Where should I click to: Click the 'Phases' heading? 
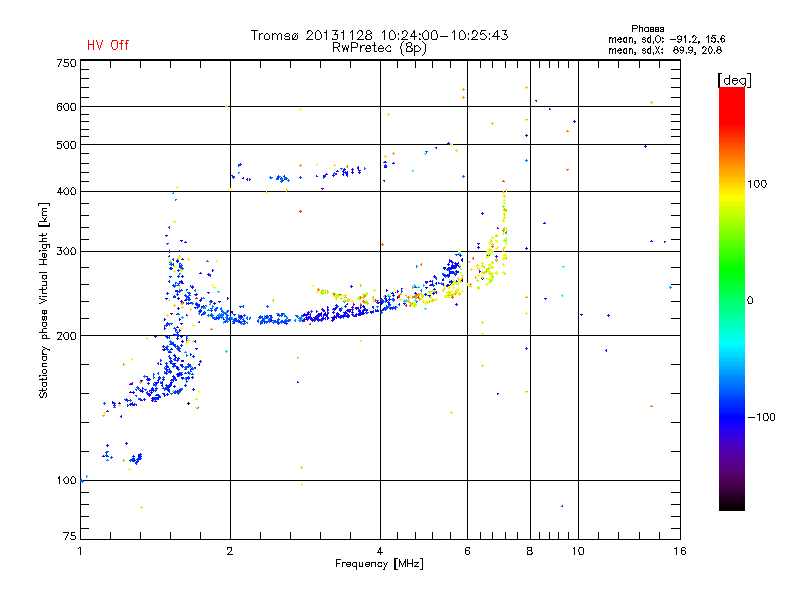pos(647,29)
